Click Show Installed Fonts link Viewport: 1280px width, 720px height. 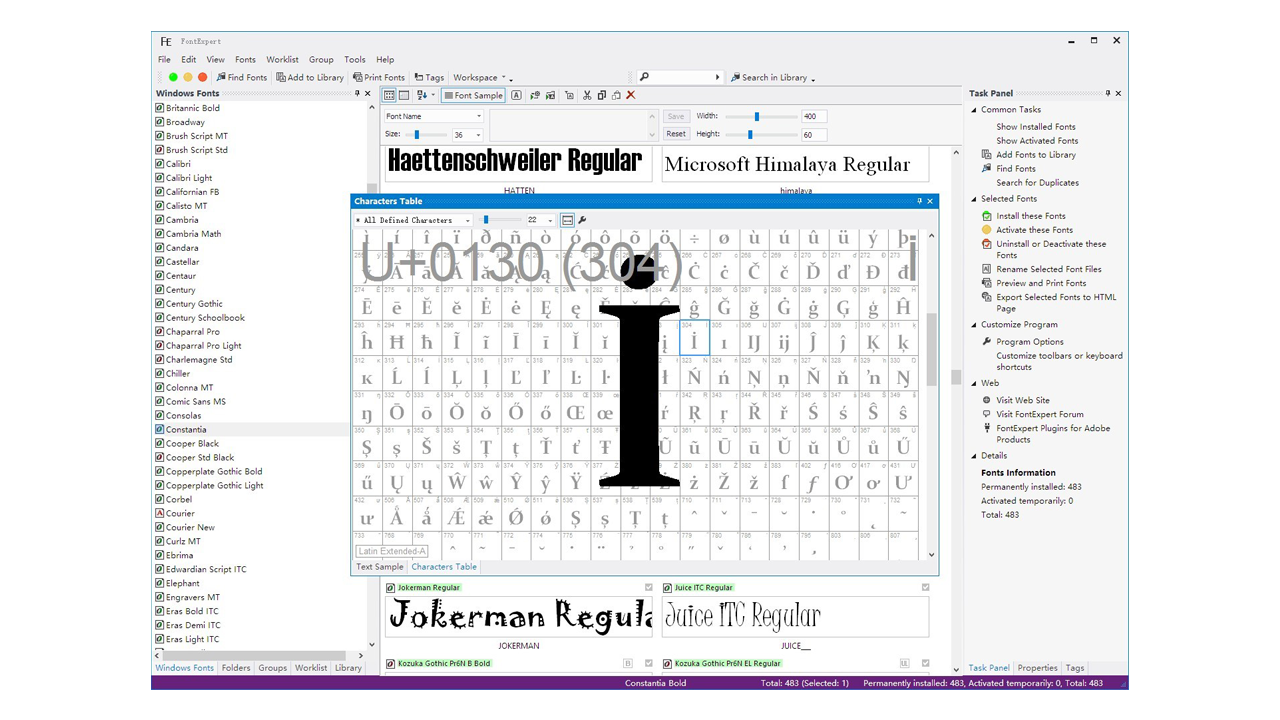(1036, 127)
